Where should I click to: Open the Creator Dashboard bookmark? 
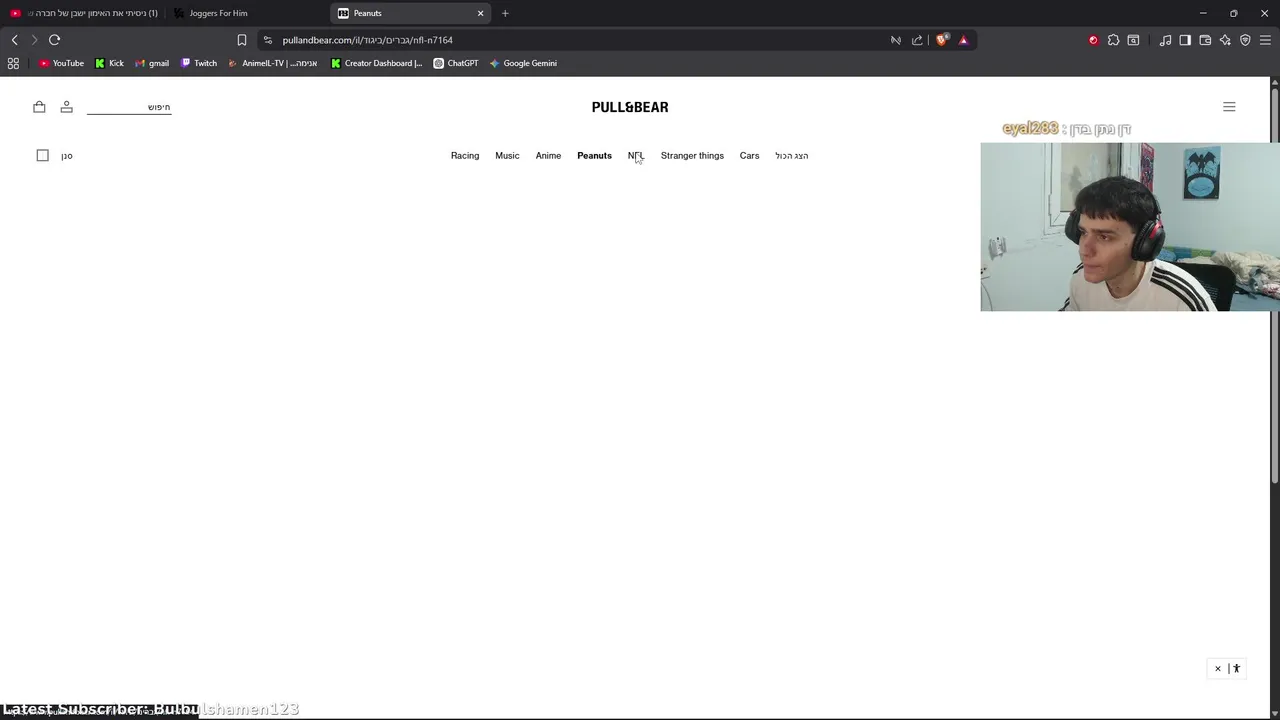coord(376,63)
